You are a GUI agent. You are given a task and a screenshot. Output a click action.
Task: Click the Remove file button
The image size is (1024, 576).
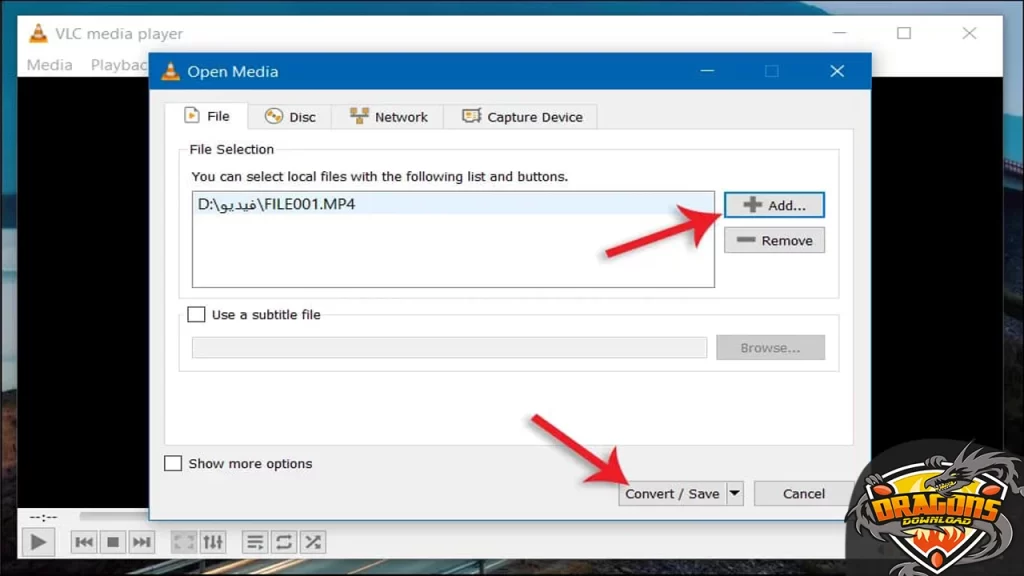[x=774, y=241]
